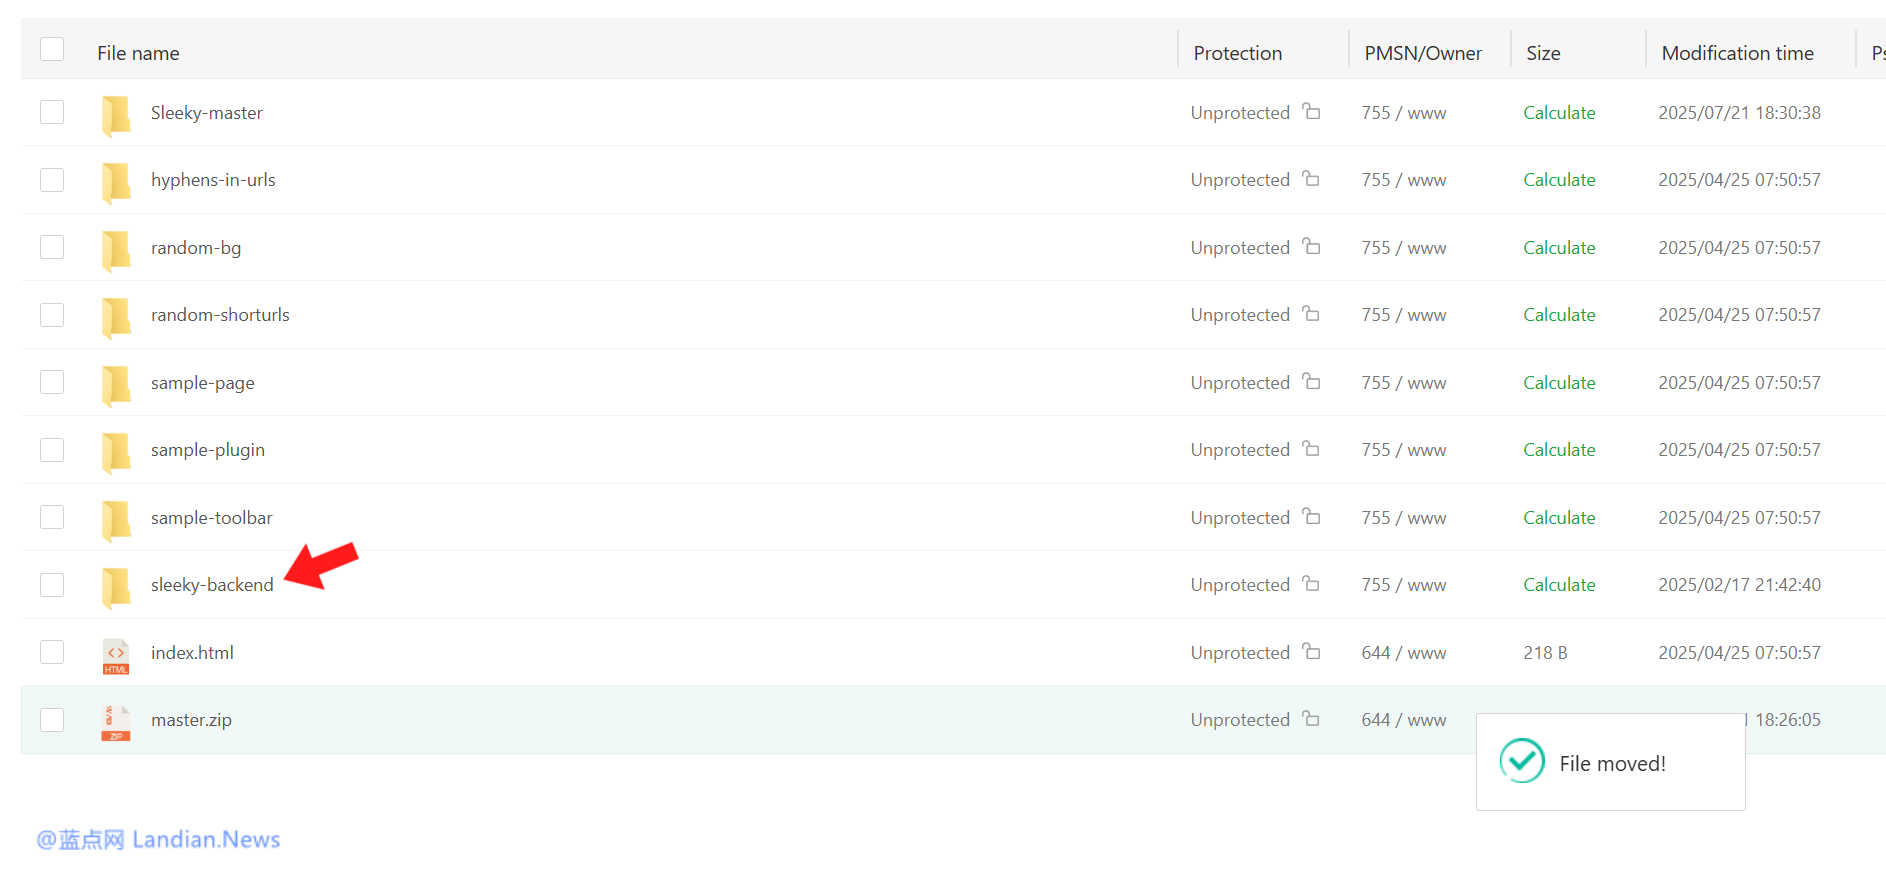Open the sleeky-backend folder name

[212, 585]
